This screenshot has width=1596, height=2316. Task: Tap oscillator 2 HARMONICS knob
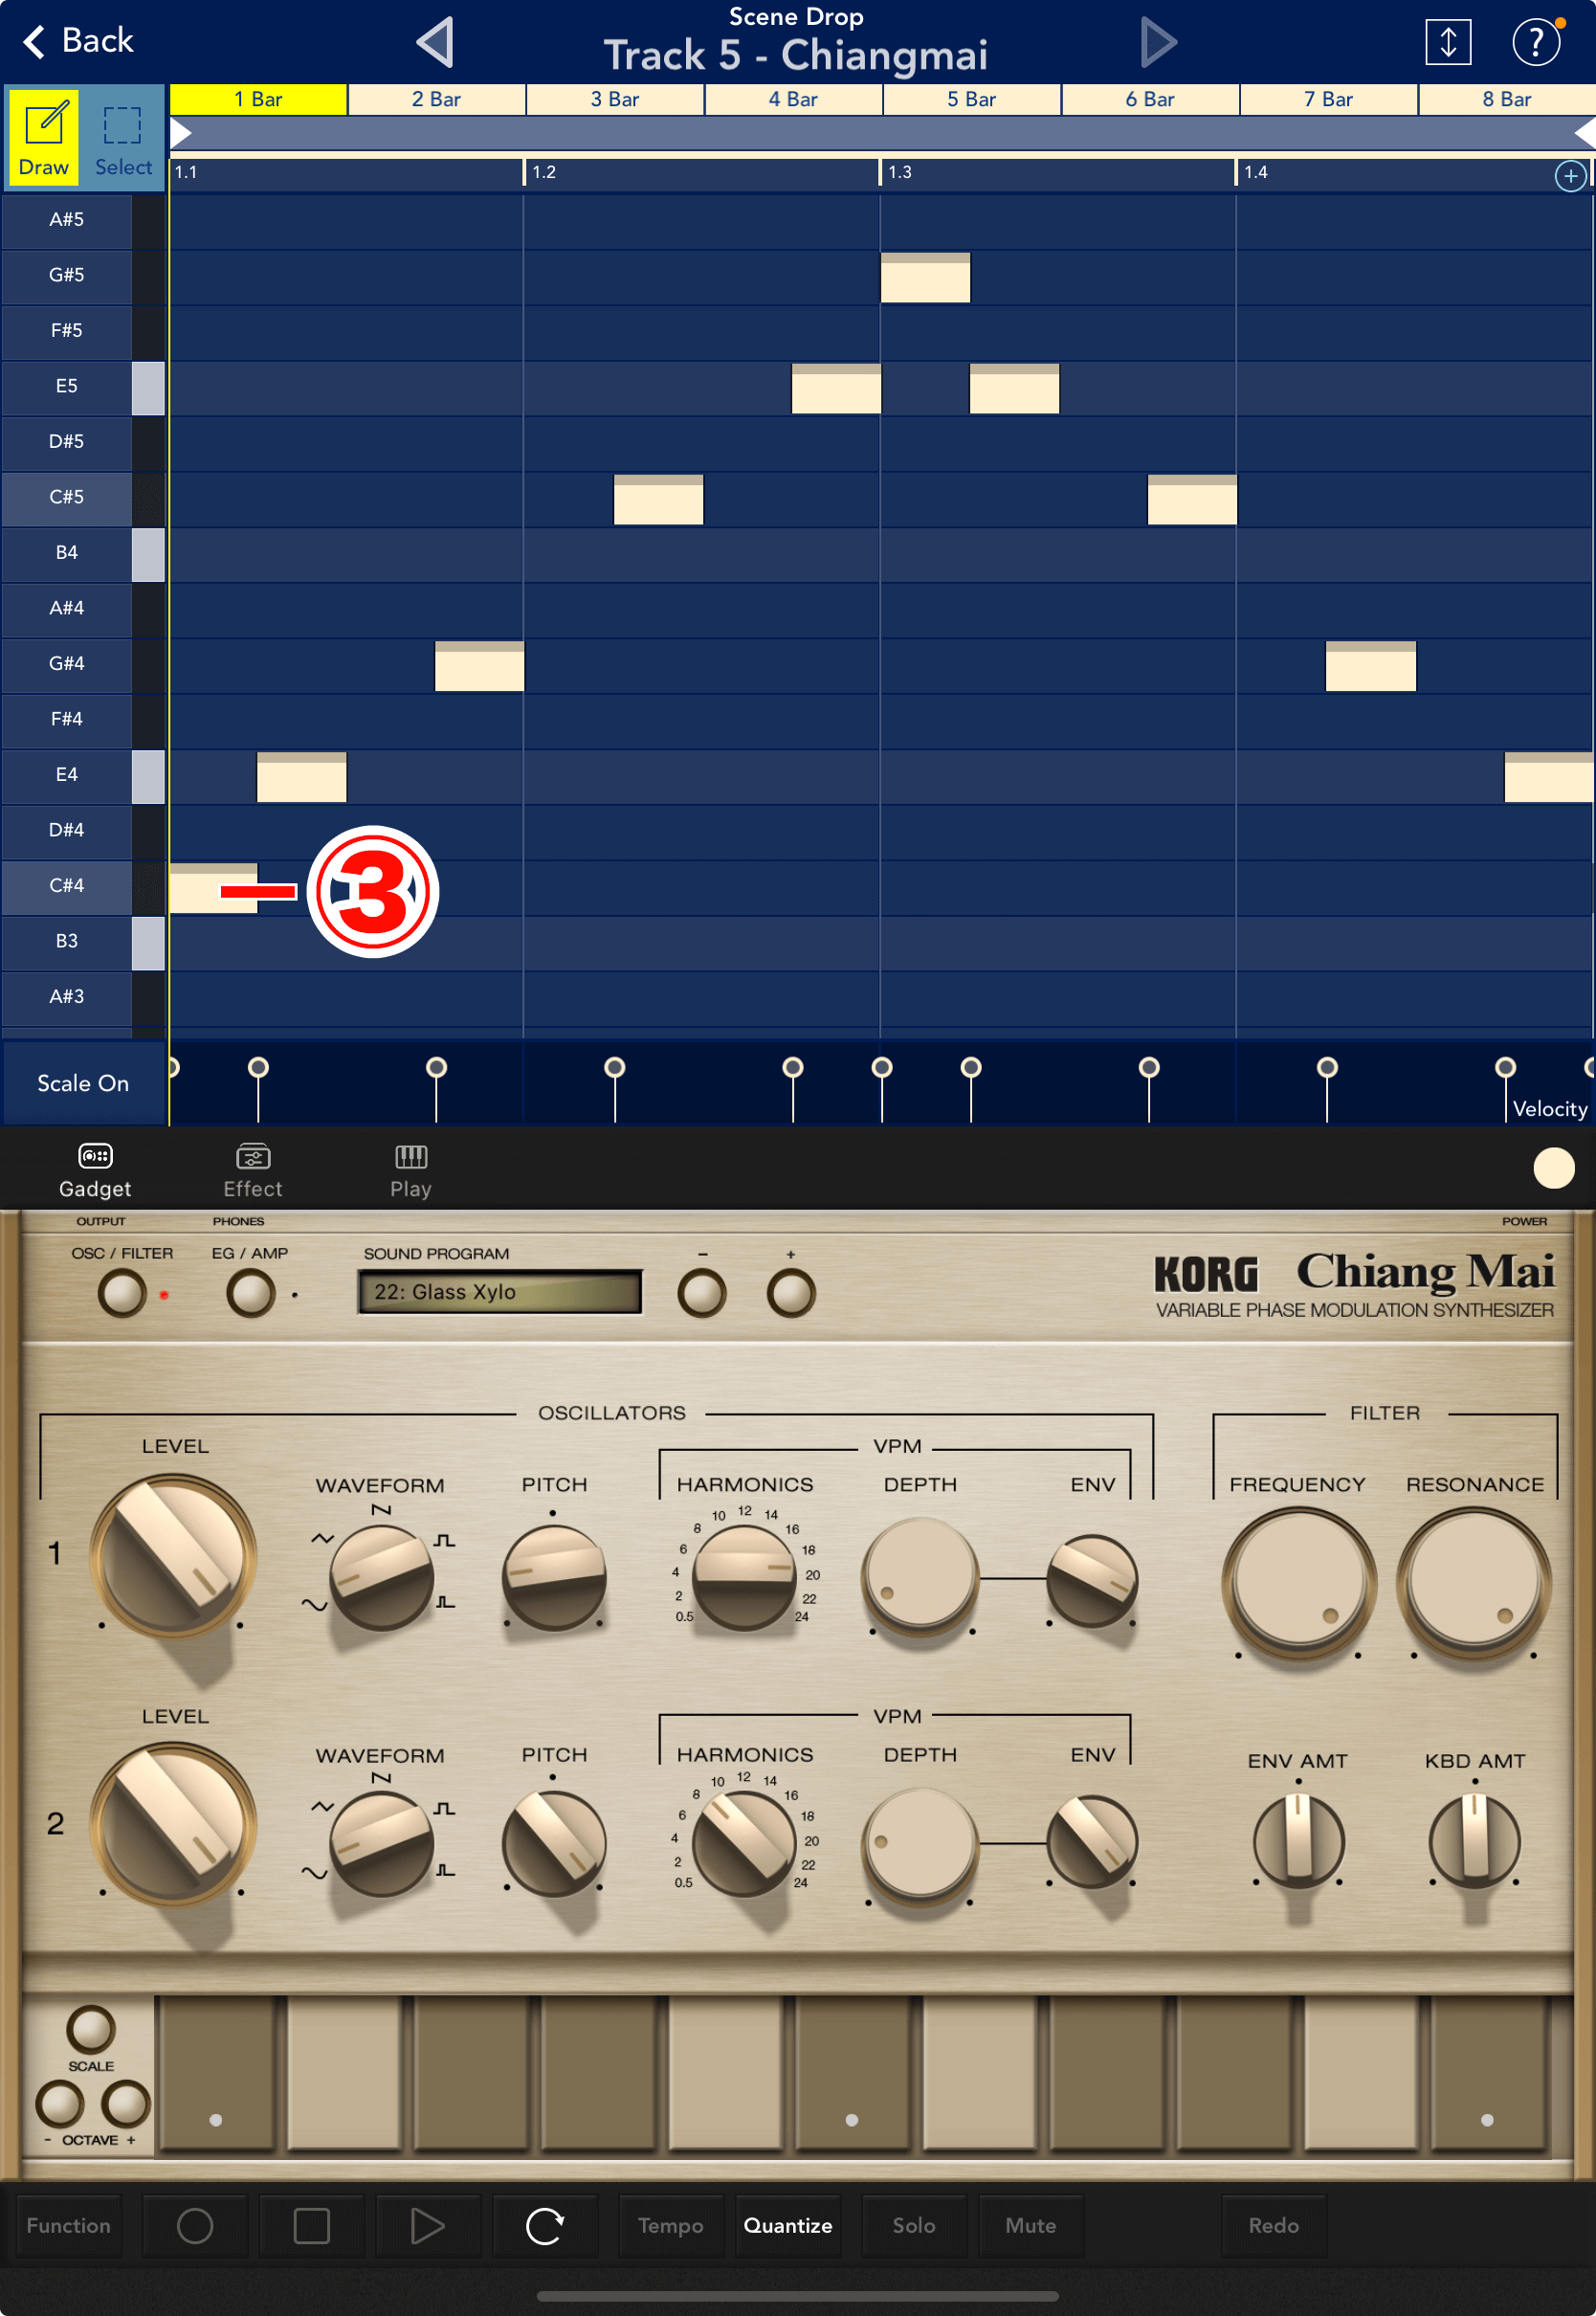click(x=744, y=1844)
